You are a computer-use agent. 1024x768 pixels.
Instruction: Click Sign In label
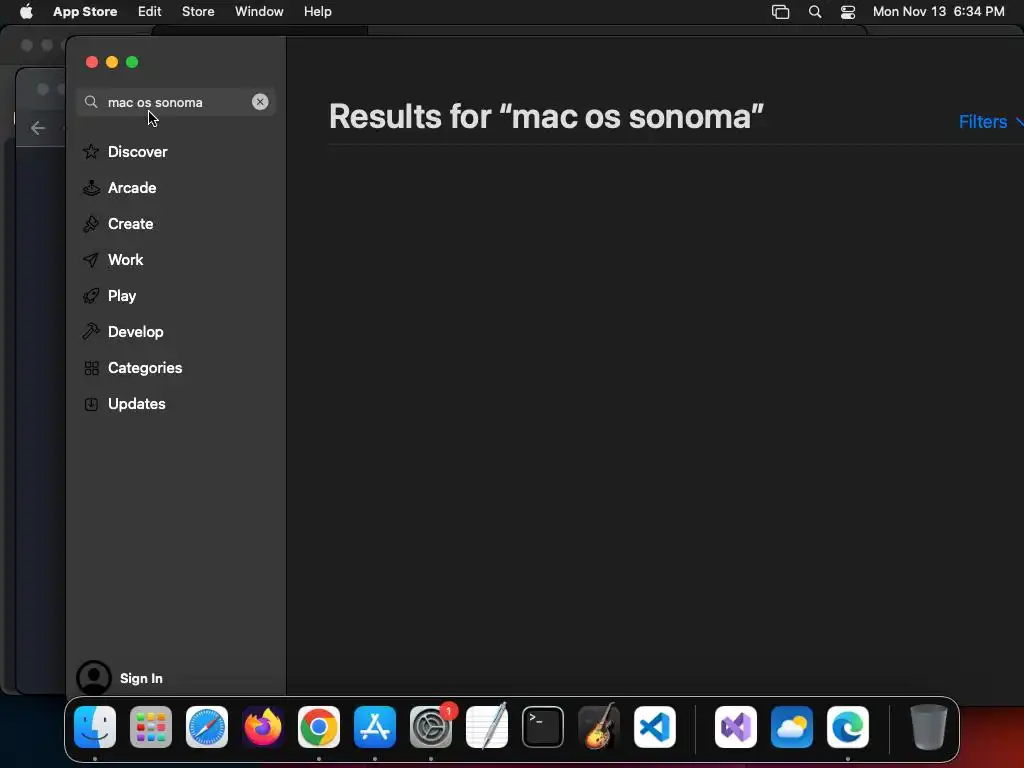pyautogui.click(x=141, y=679)
